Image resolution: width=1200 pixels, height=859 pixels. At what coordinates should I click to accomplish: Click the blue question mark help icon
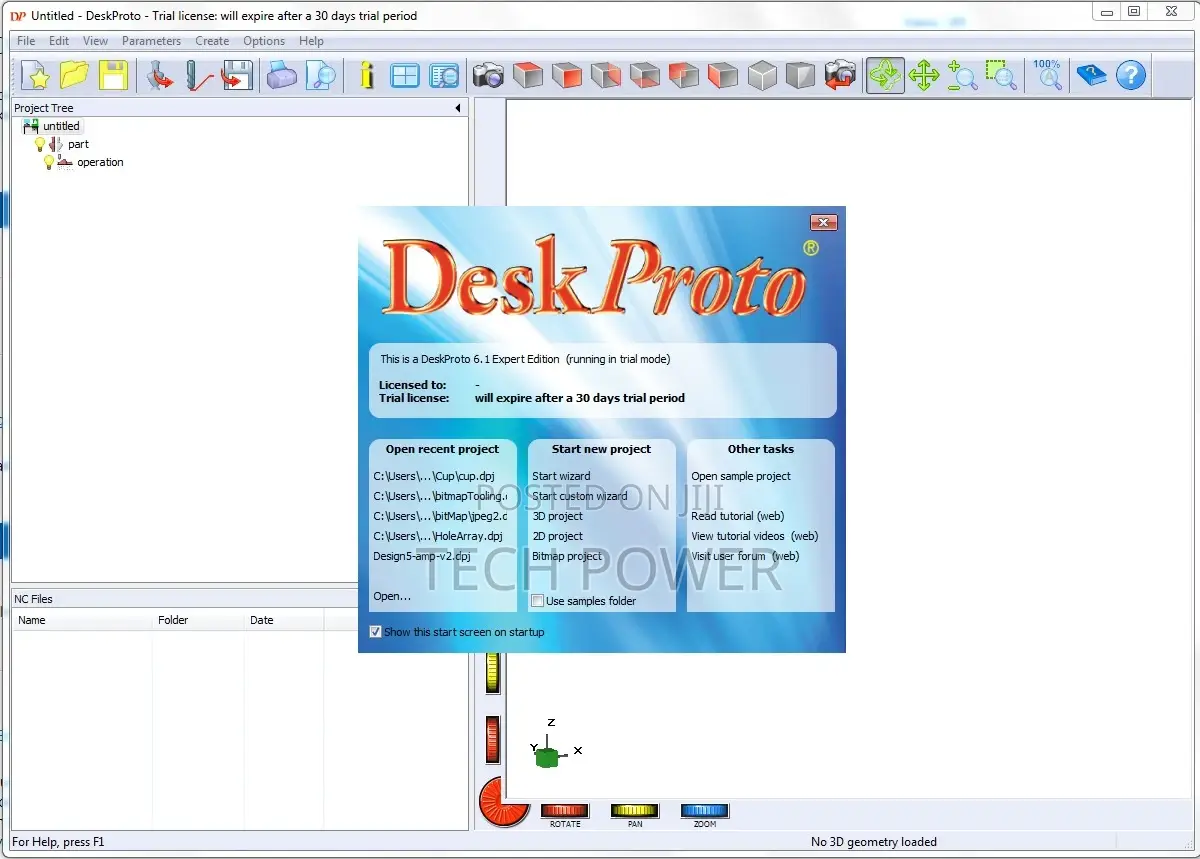(1130, 75)
